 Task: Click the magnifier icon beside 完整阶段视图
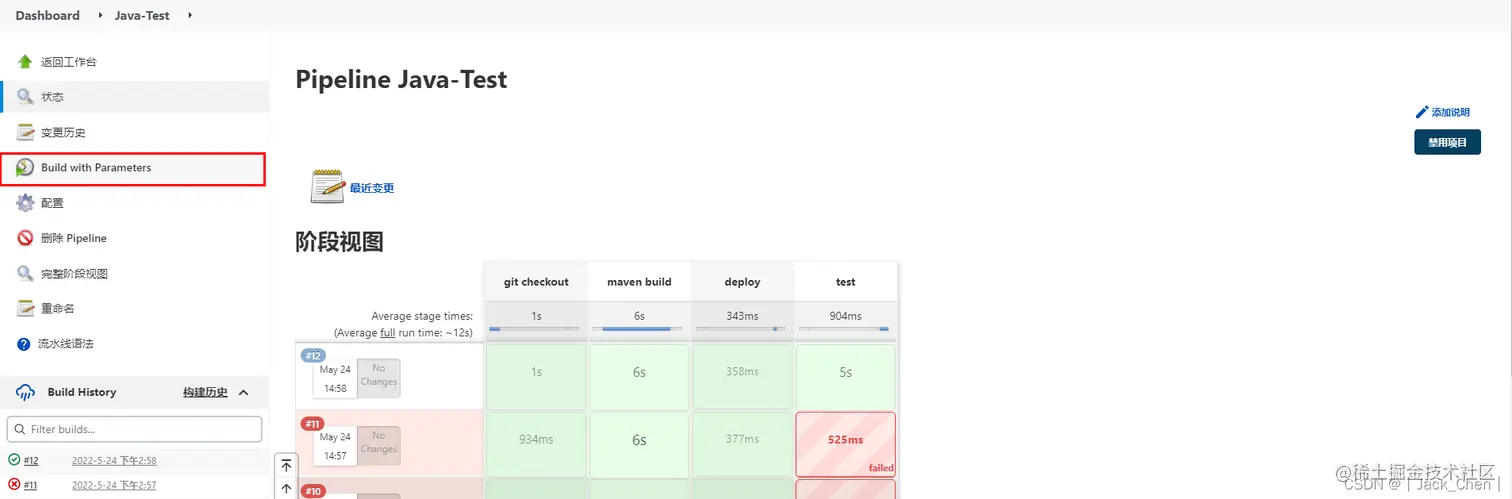25,273
